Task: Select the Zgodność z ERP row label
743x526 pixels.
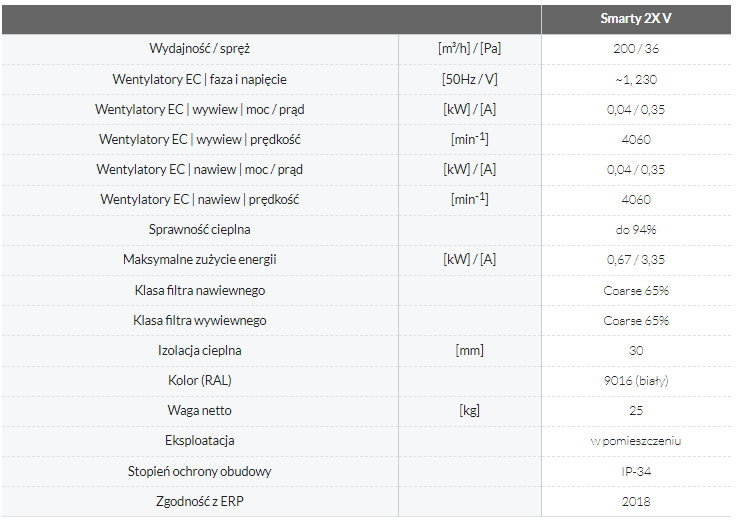Action: point(199,501)
